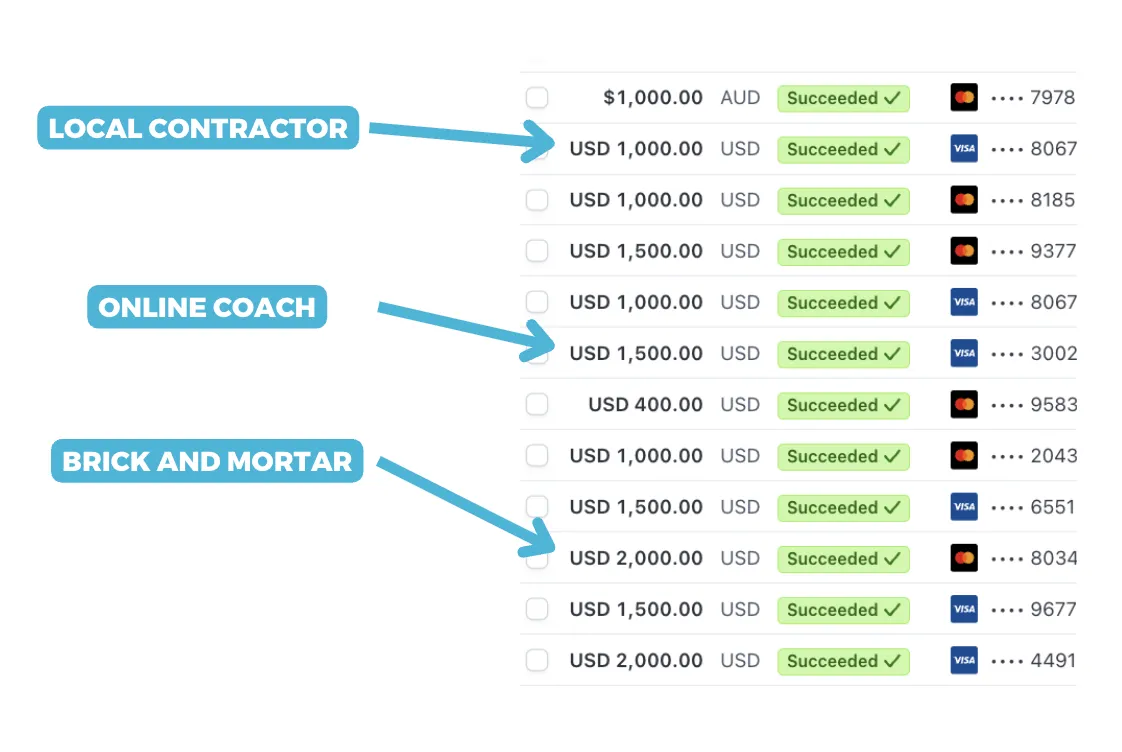
Task: Open the USD 2,000.00 payment ending 8034
Action: (799, 557)
